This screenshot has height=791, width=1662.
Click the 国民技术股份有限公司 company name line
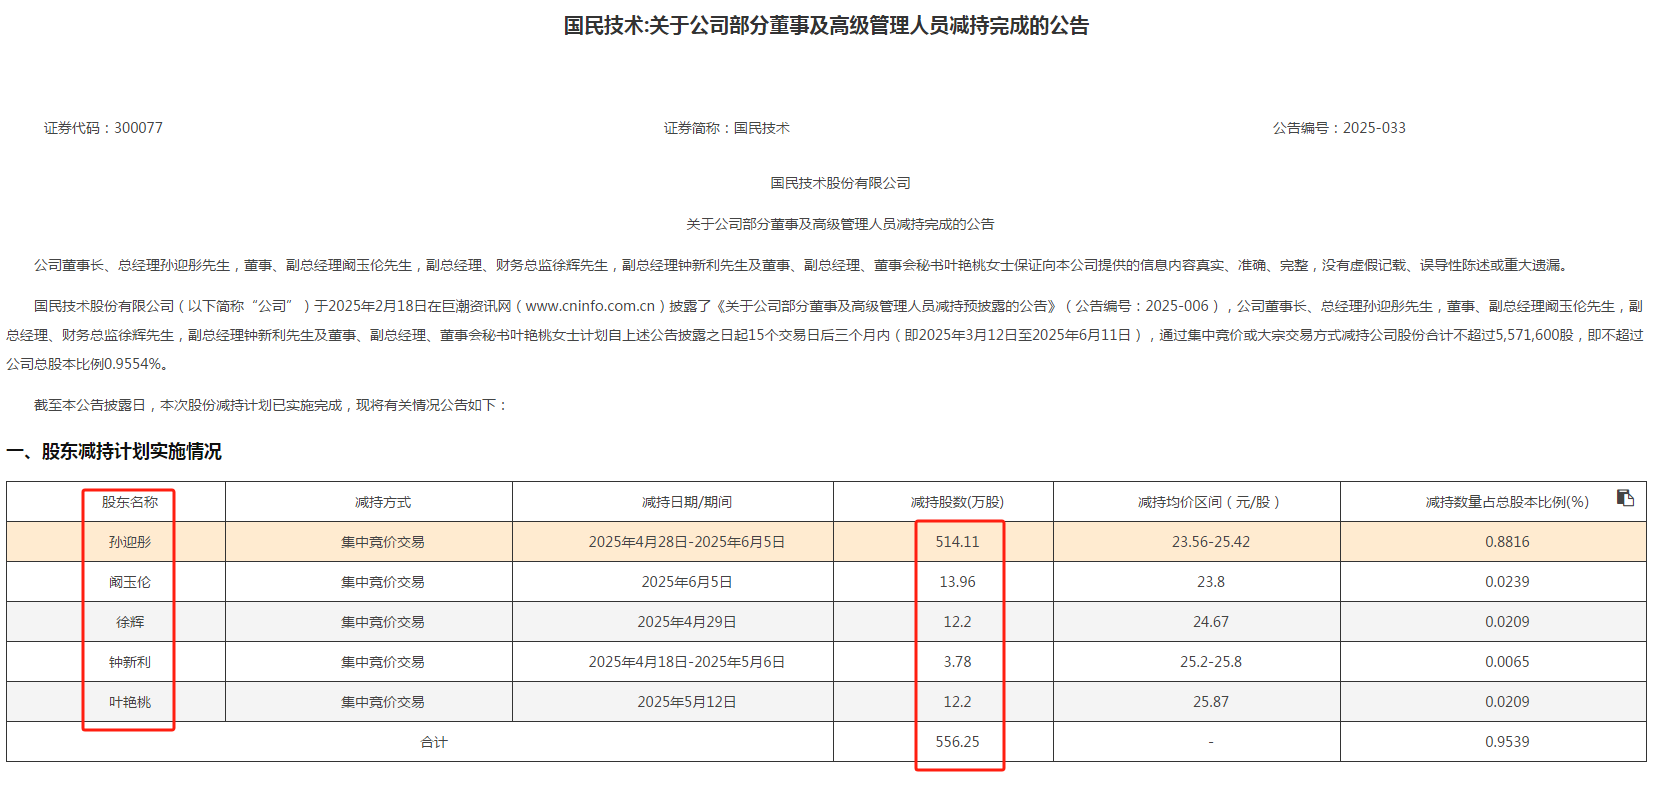(840, 183)
